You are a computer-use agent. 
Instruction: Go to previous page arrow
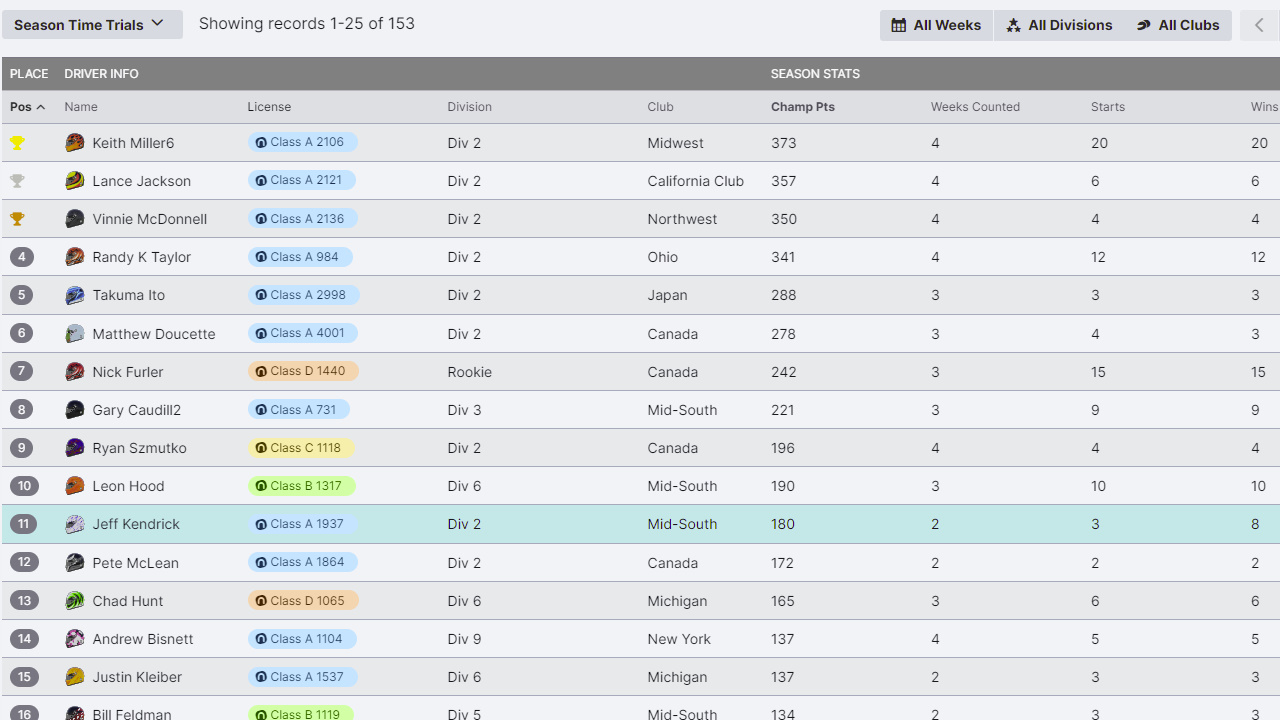click(1259, 26)
